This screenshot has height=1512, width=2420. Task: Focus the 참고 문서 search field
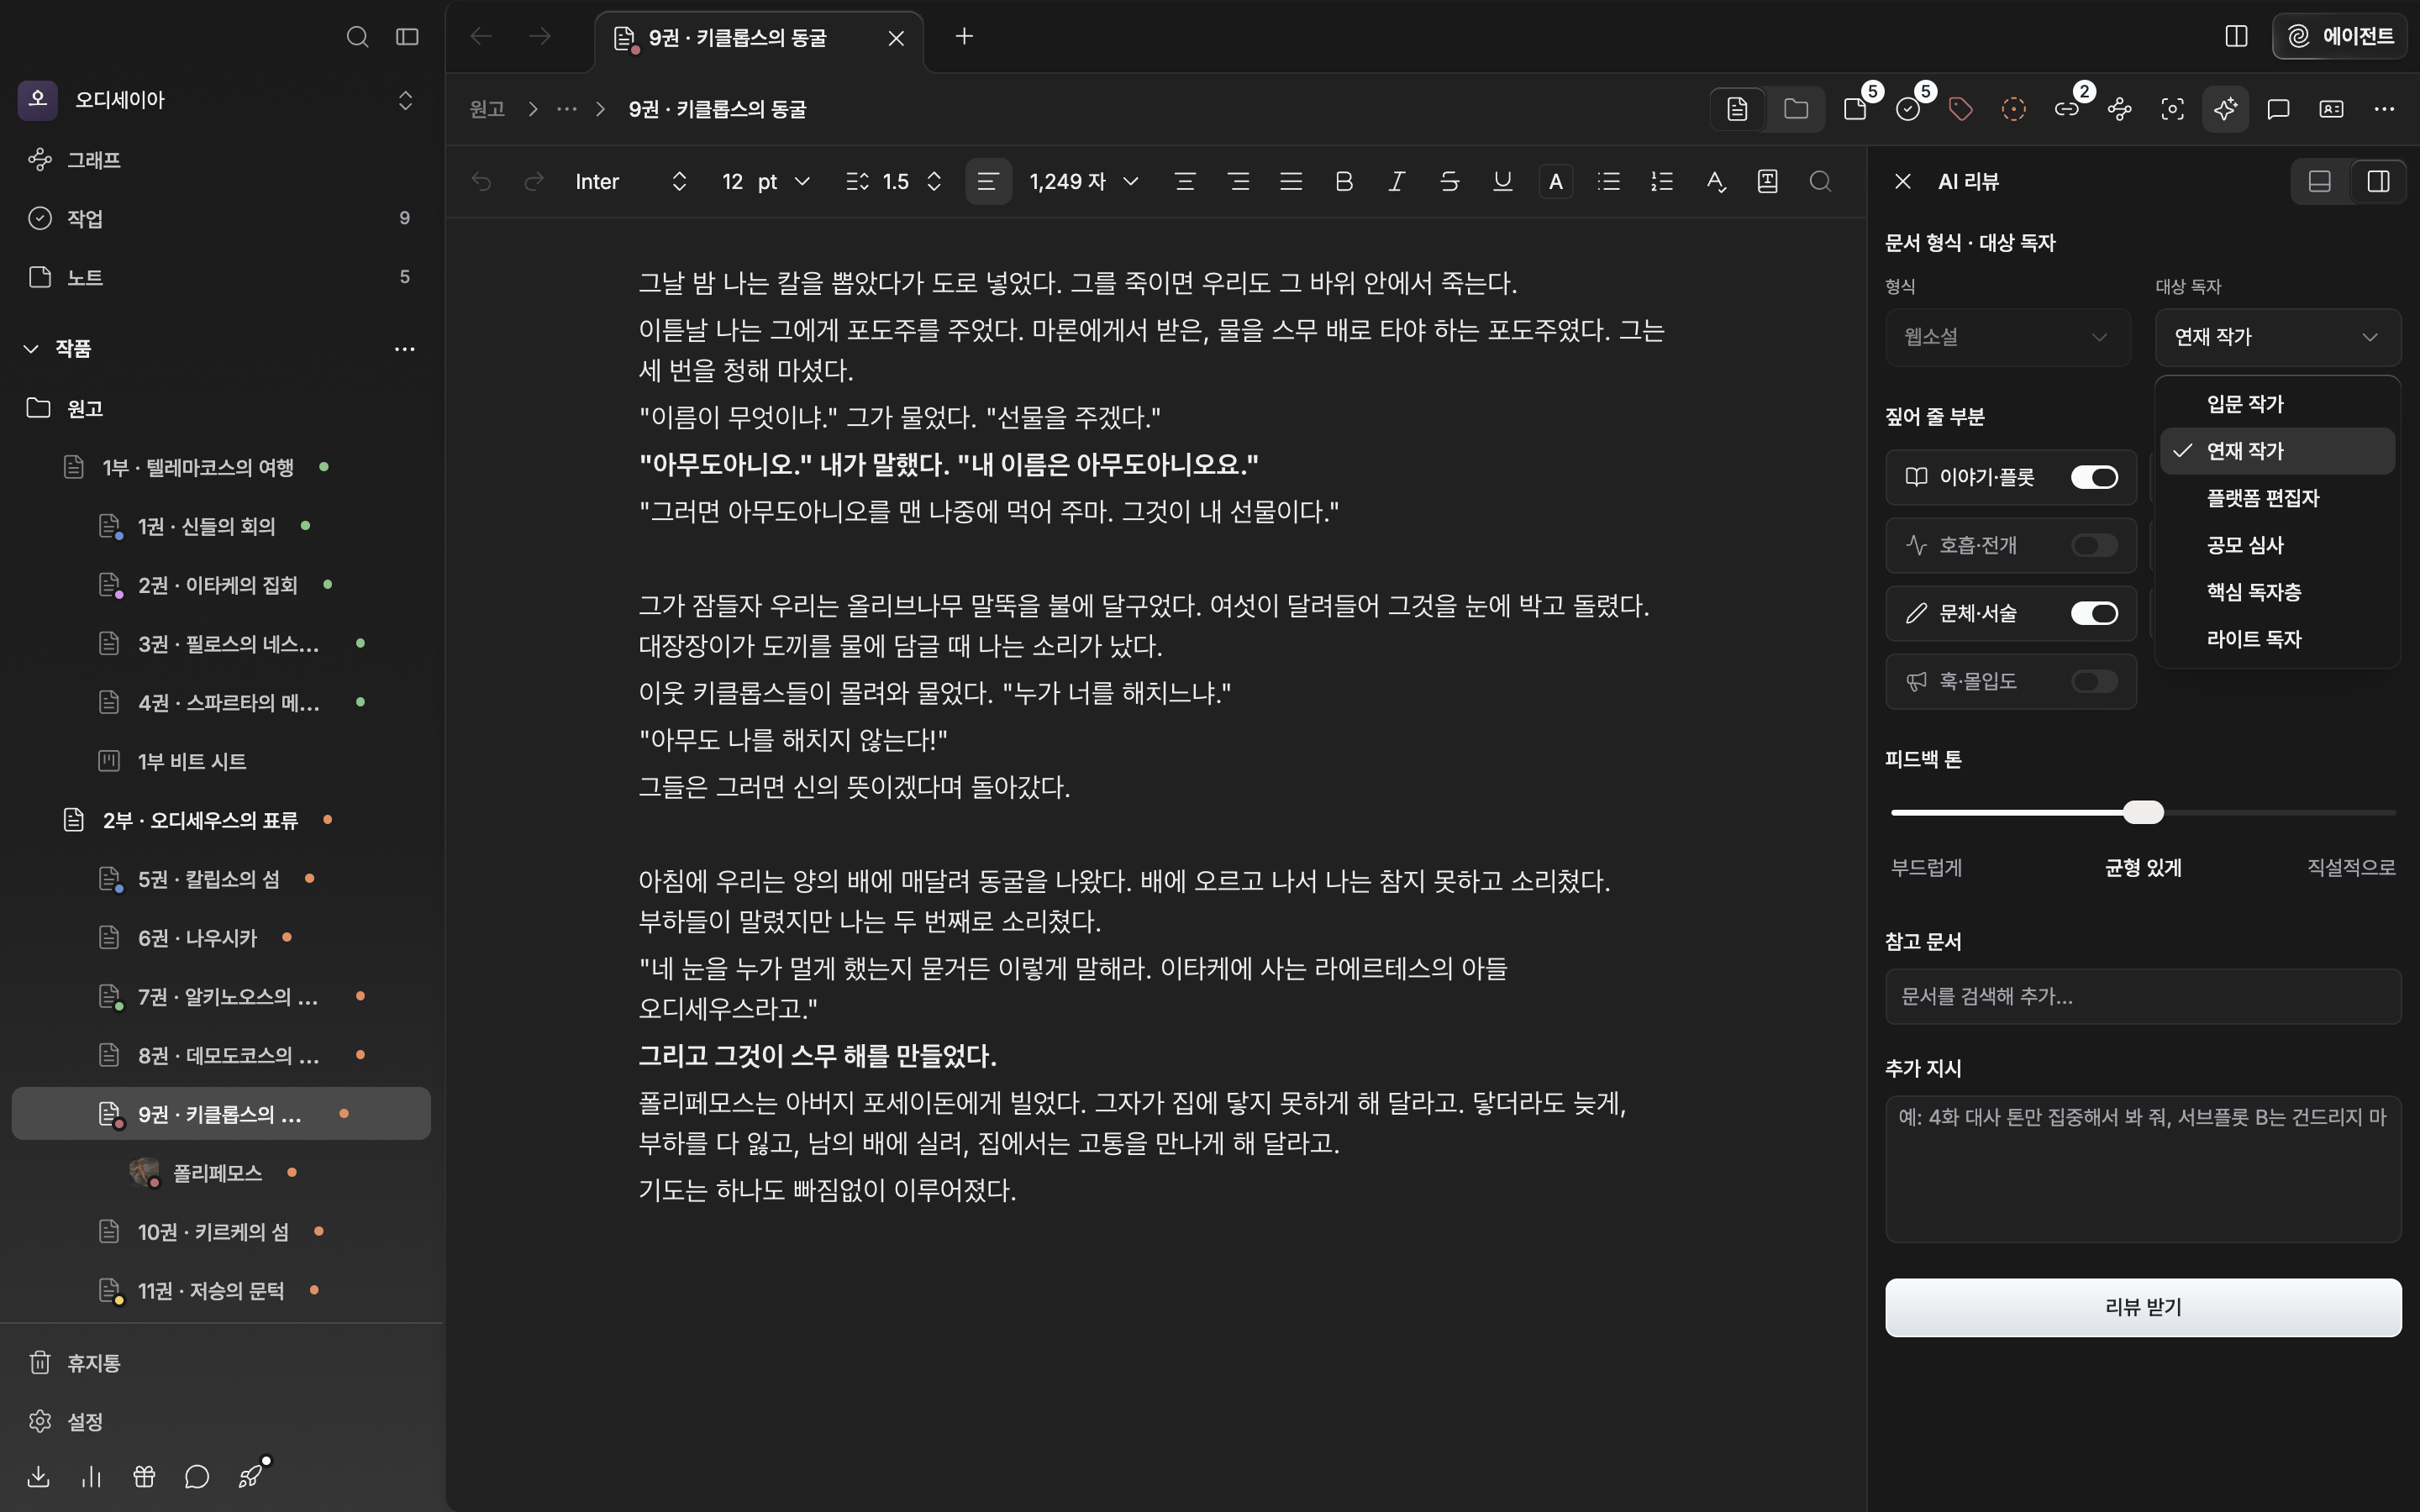click(x=2143, y=996)
